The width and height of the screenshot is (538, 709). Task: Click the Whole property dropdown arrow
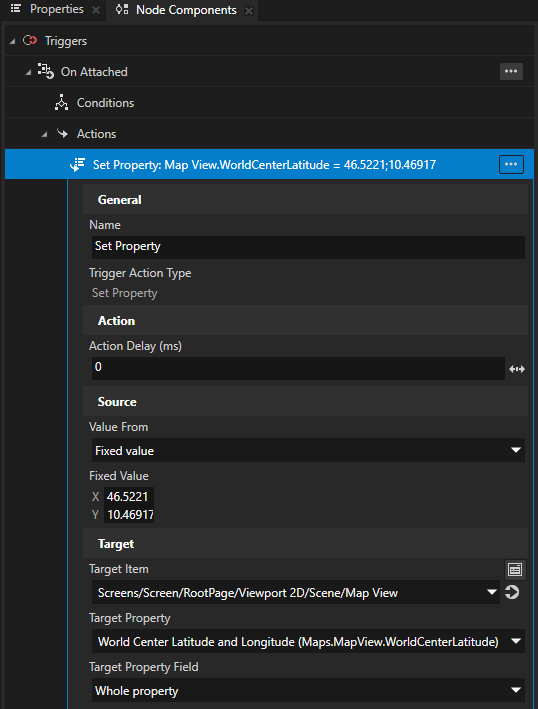tap(516, 690)
